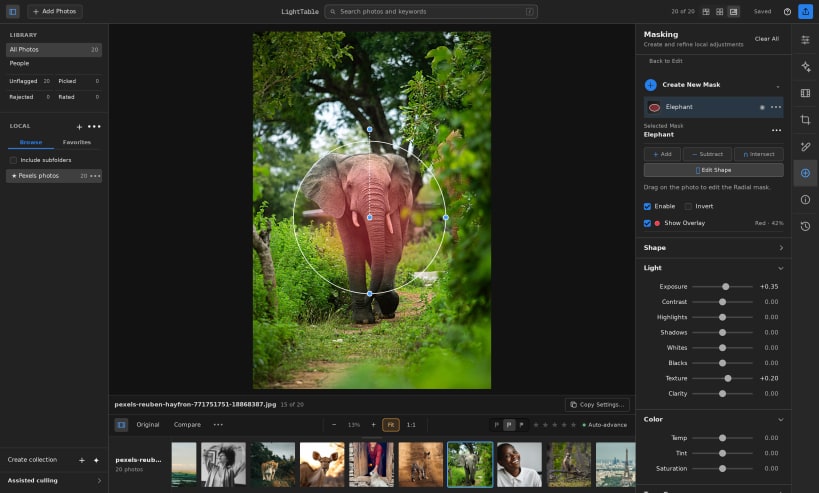This screenshot has width=819, height=493.
Task: Click the Copy Settings button
Action: [597, 405]
